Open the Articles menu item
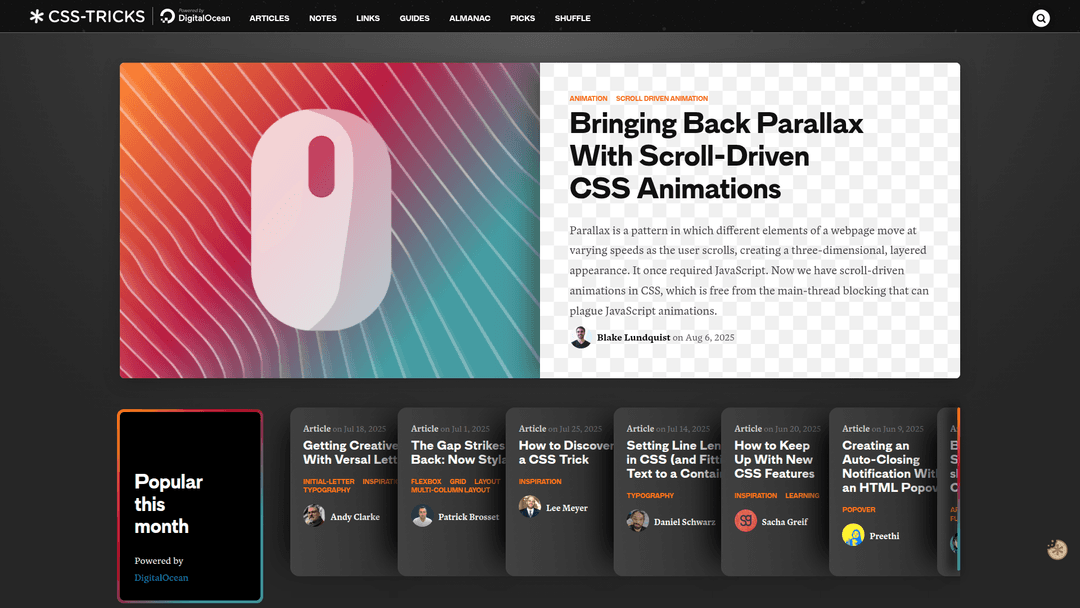Viewport: 1080px width, 608px height. (x=269, y=18)
